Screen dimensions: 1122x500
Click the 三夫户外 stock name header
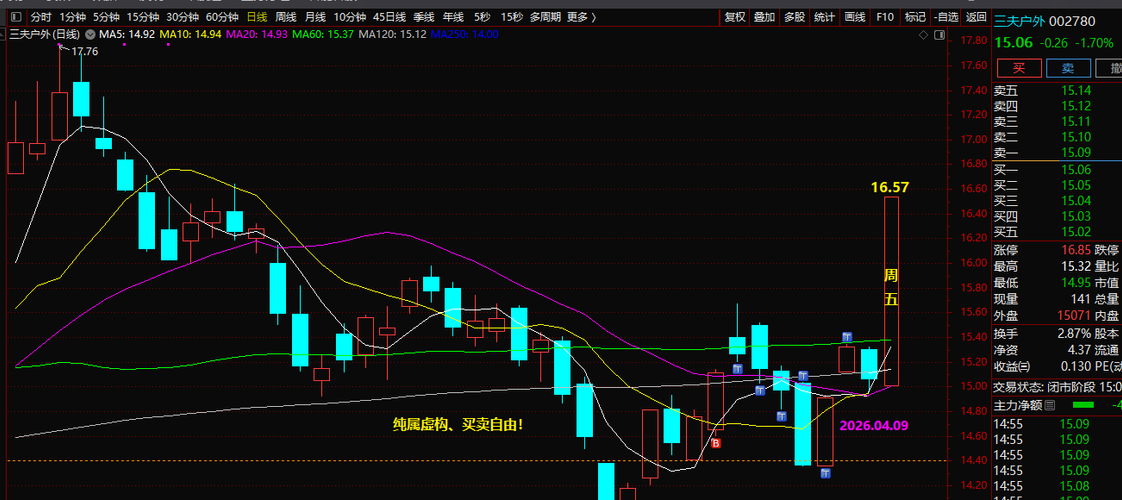click(x=1019, y=21)
